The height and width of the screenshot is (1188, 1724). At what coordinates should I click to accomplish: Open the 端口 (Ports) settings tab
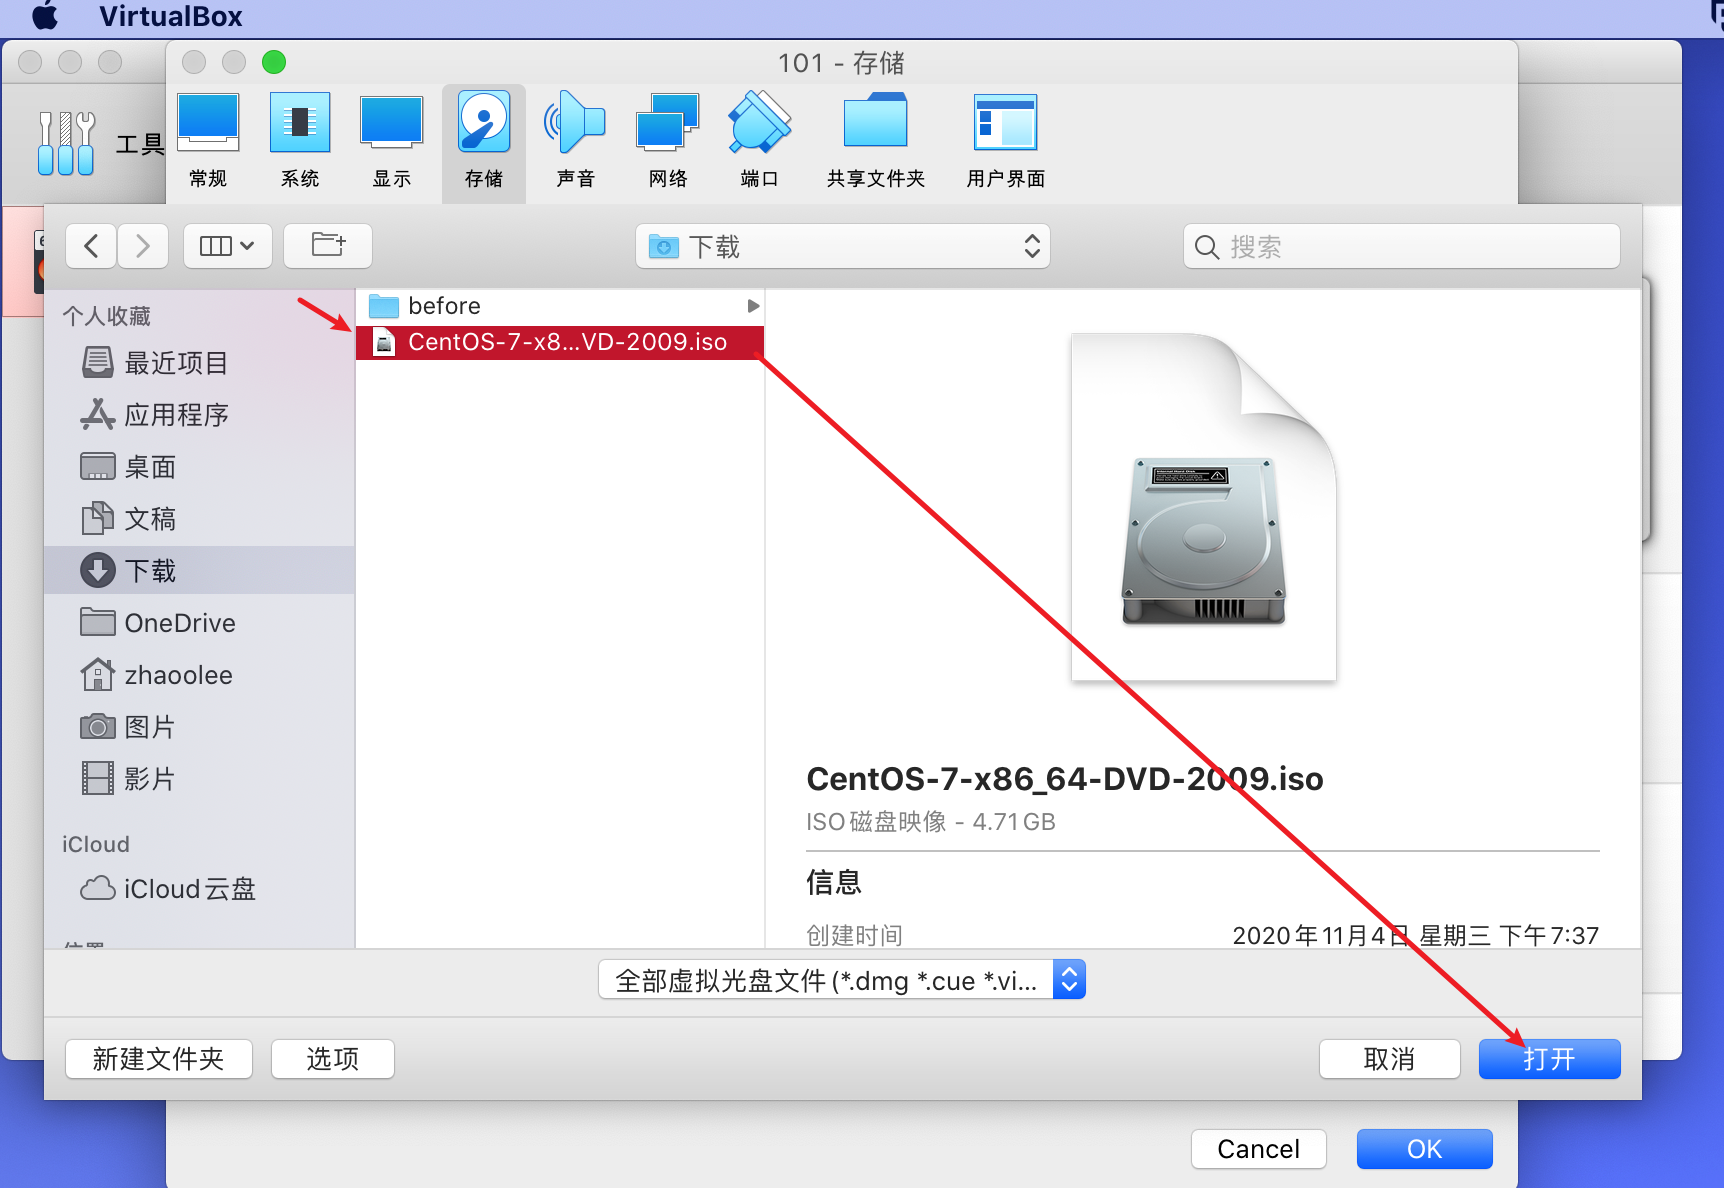(760, 141)
